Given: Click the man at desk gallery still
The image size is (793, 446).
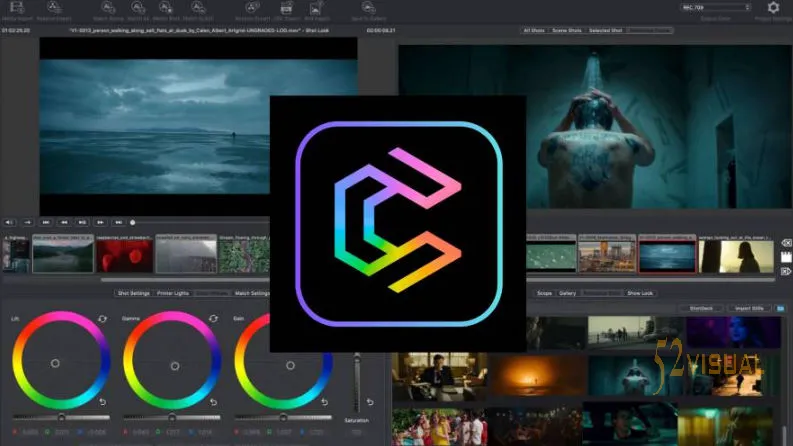Looking at the screenshot, I should click(439, 376).
